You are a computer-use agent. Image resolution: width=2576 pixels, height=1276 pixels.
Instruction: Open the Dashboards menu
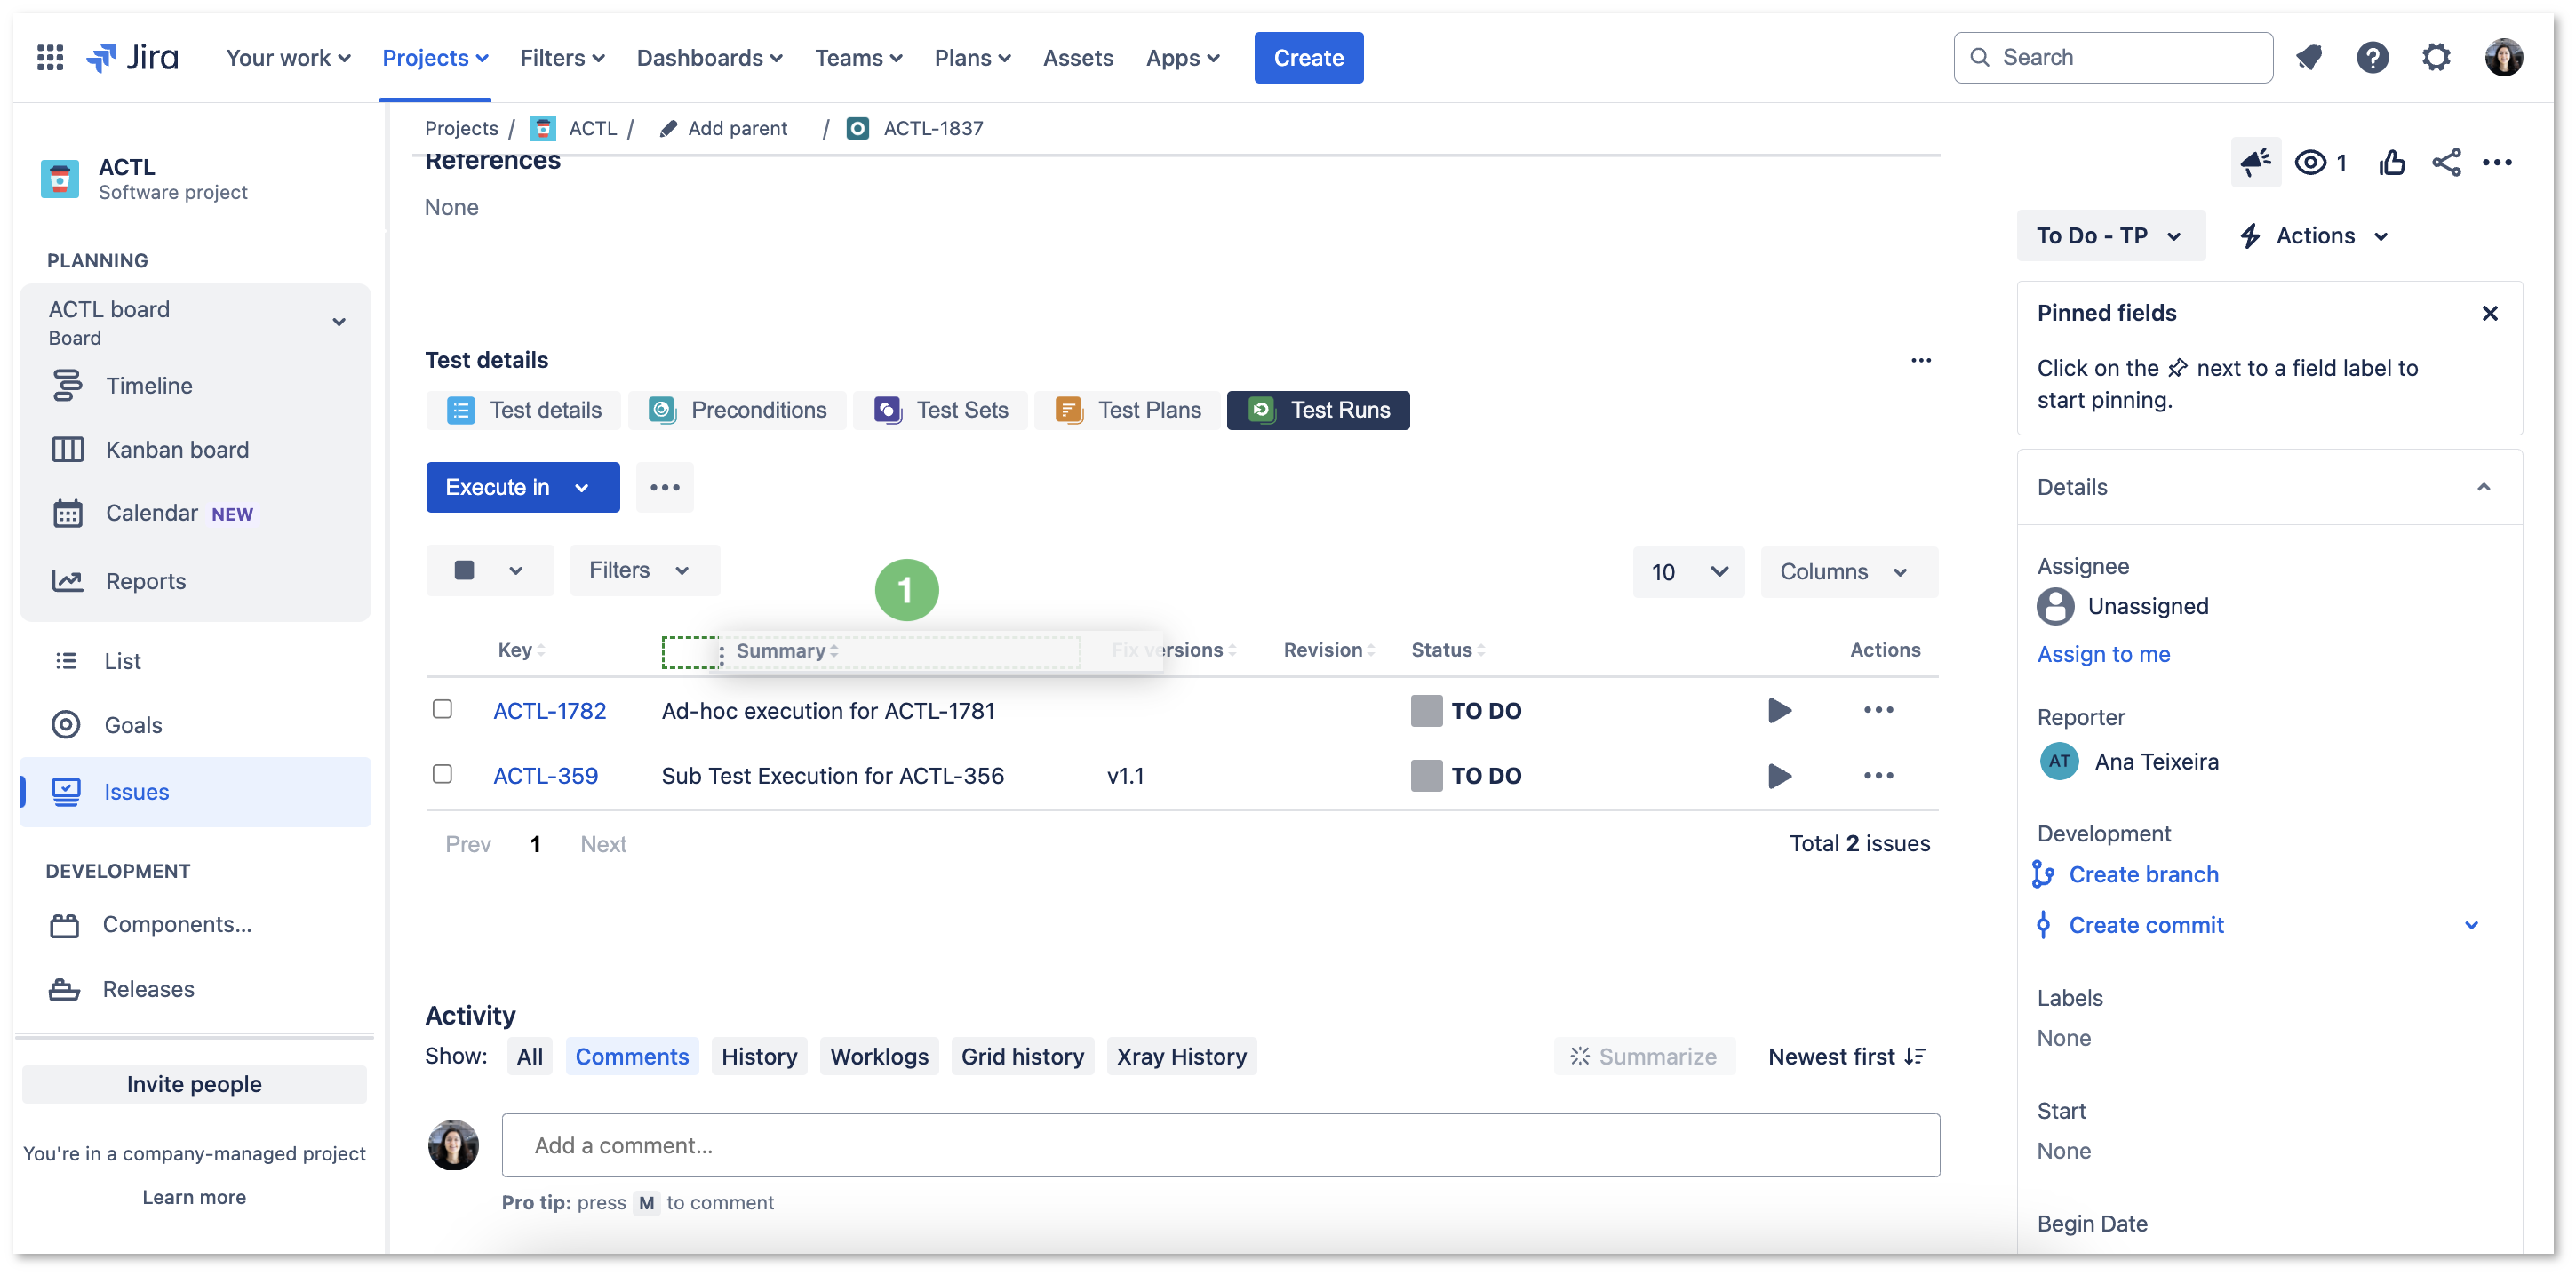[709, 58]
